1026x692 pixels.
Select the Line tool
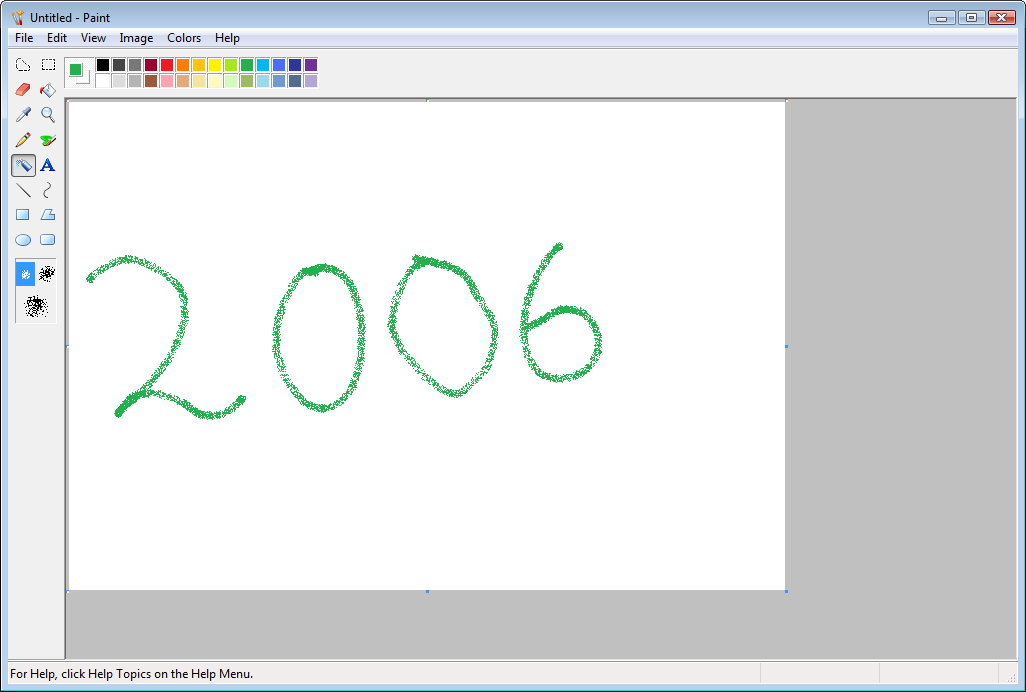pyautogui.click(x=23, y=189)
